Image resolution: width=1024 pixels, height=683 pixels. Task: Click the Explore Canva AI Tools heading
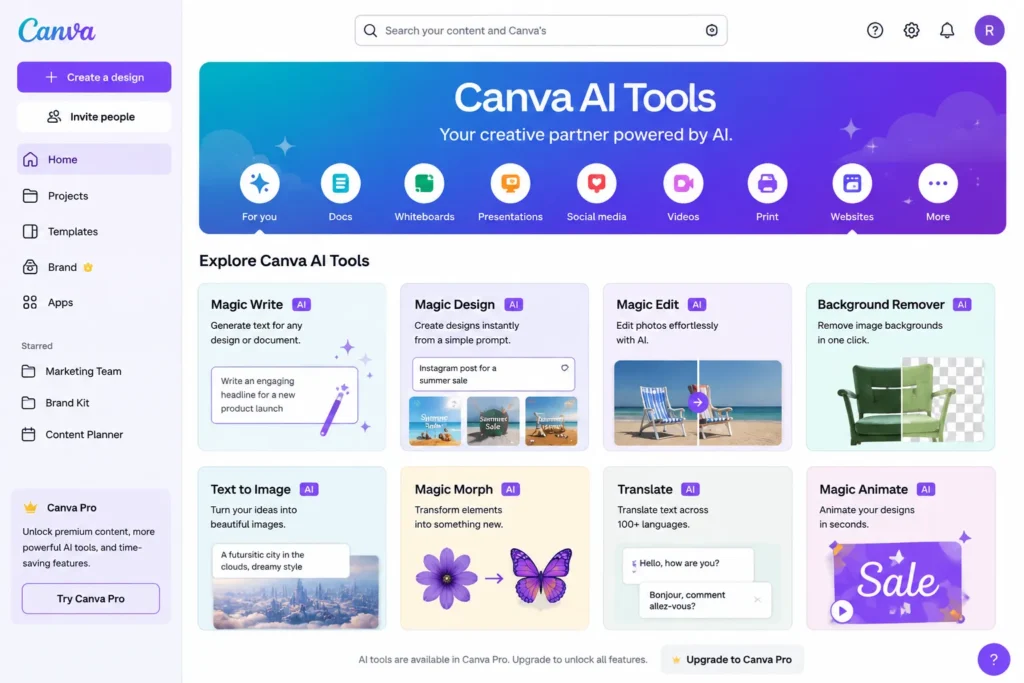pyautogui.click(x=284, y=261)
